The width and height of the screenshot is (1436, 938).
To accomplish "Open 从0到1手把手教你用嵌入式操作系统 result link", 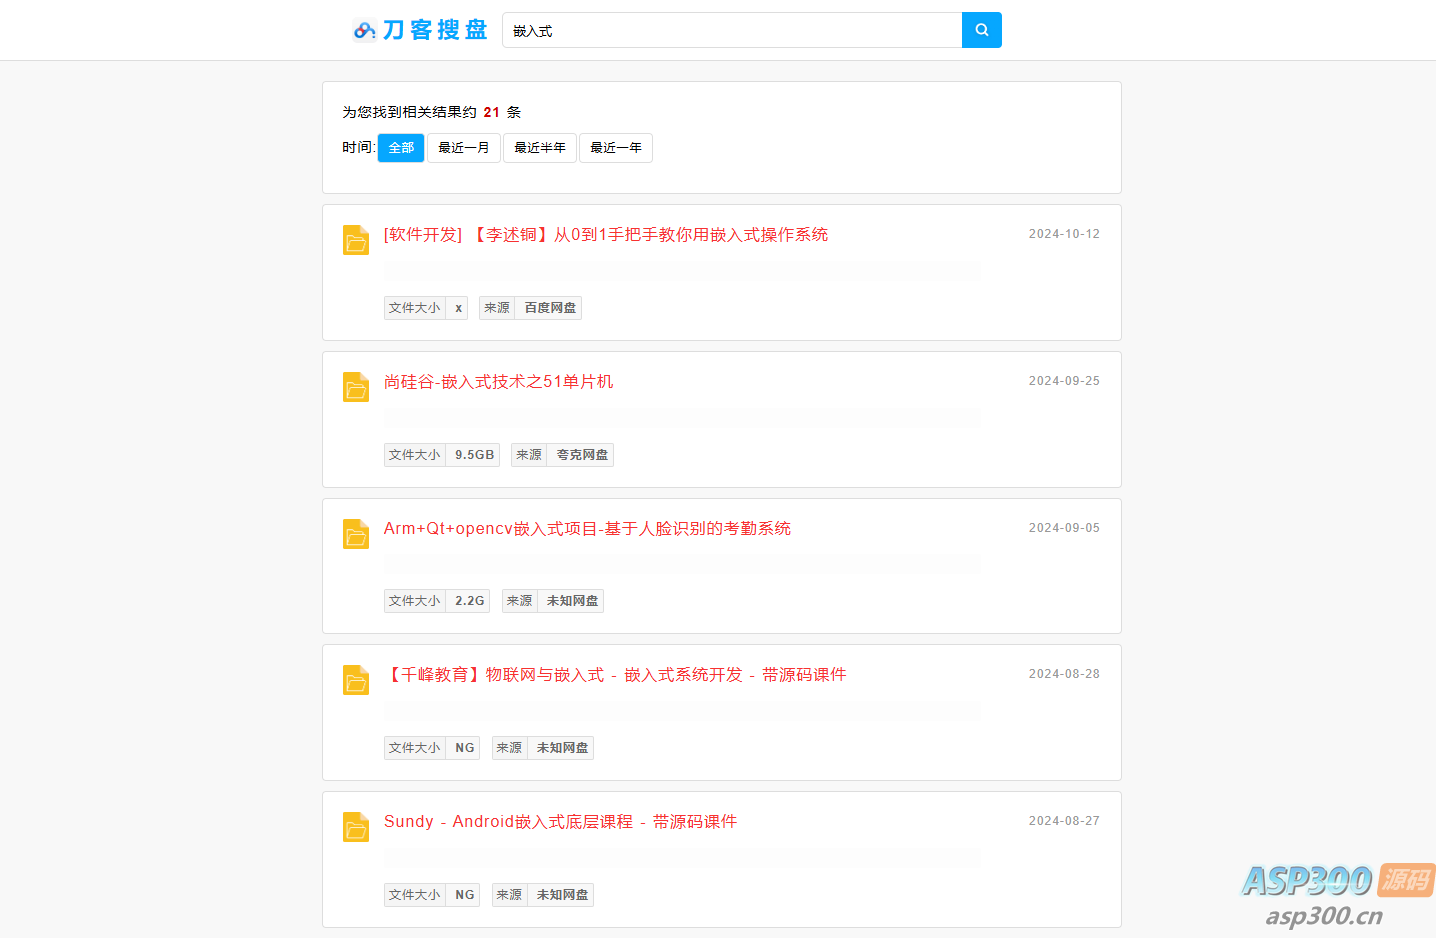I will [x=605, y=235].
